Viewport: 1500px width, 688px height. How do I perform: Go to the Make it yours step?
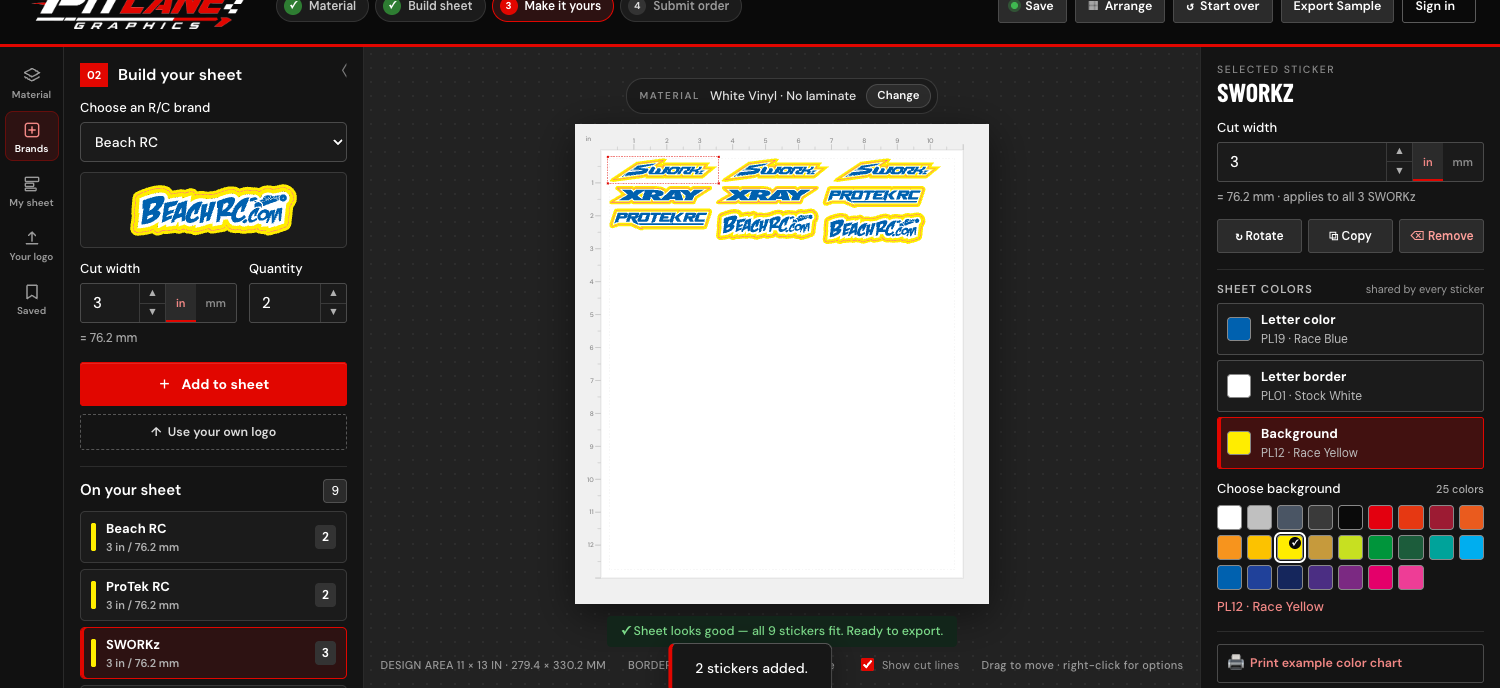[x=553, y=6]
